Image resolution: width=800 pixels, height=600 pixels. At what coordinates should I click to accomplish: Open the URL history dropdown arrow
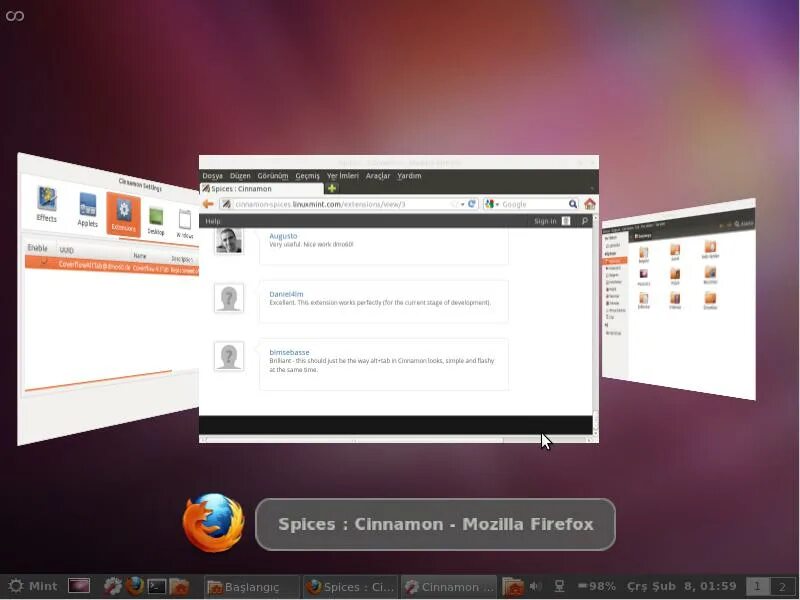(462, 204)
